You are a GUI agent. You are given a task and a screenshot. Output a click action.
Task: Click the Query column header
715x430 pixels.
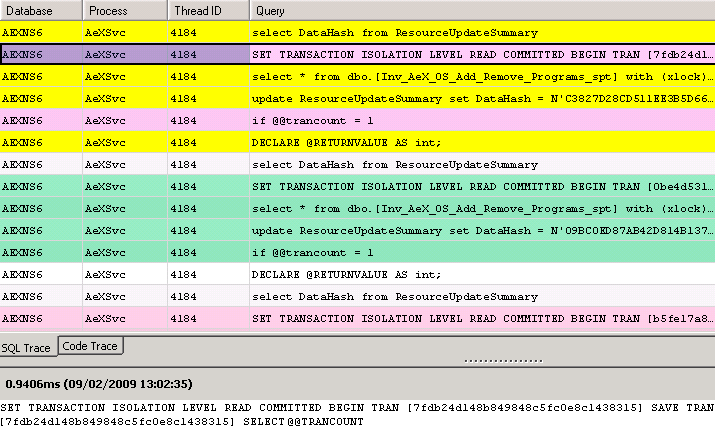click(480, 10)
